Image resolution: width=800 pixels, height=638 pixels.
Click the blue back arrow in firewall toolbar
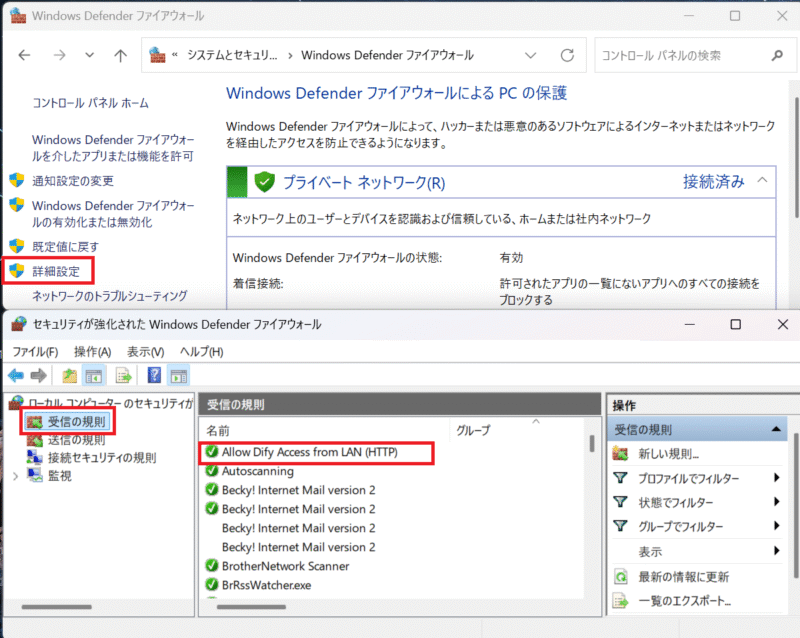point(16,376)
